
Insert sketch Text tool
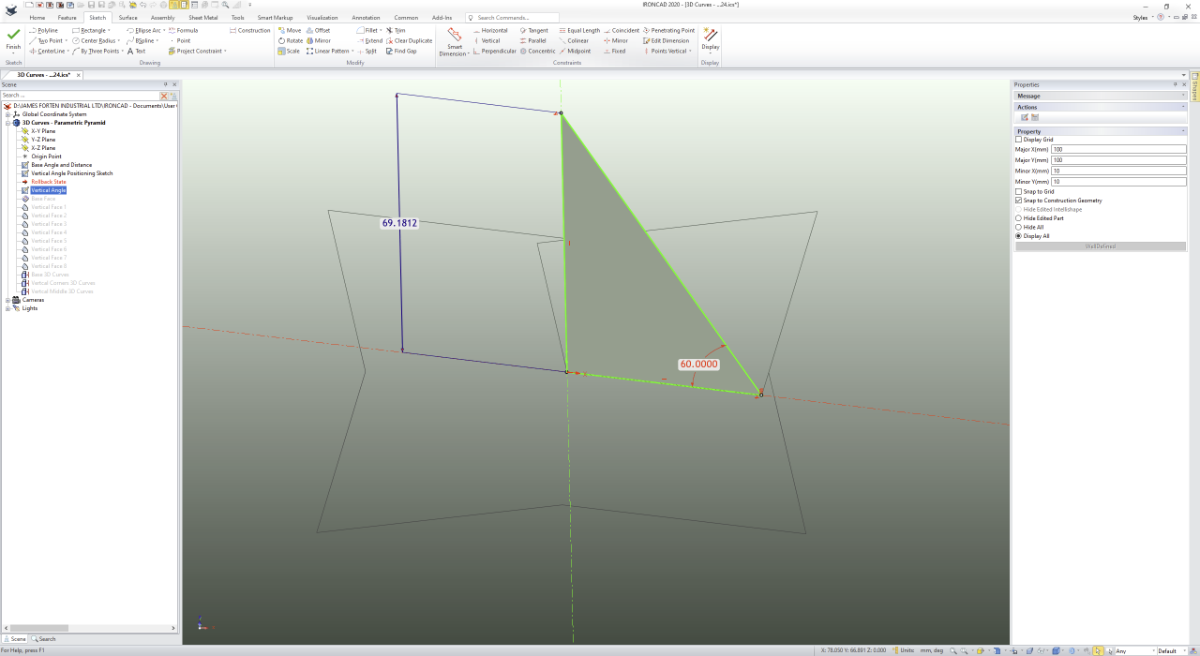pyautogui.click(x=137, y=50)
